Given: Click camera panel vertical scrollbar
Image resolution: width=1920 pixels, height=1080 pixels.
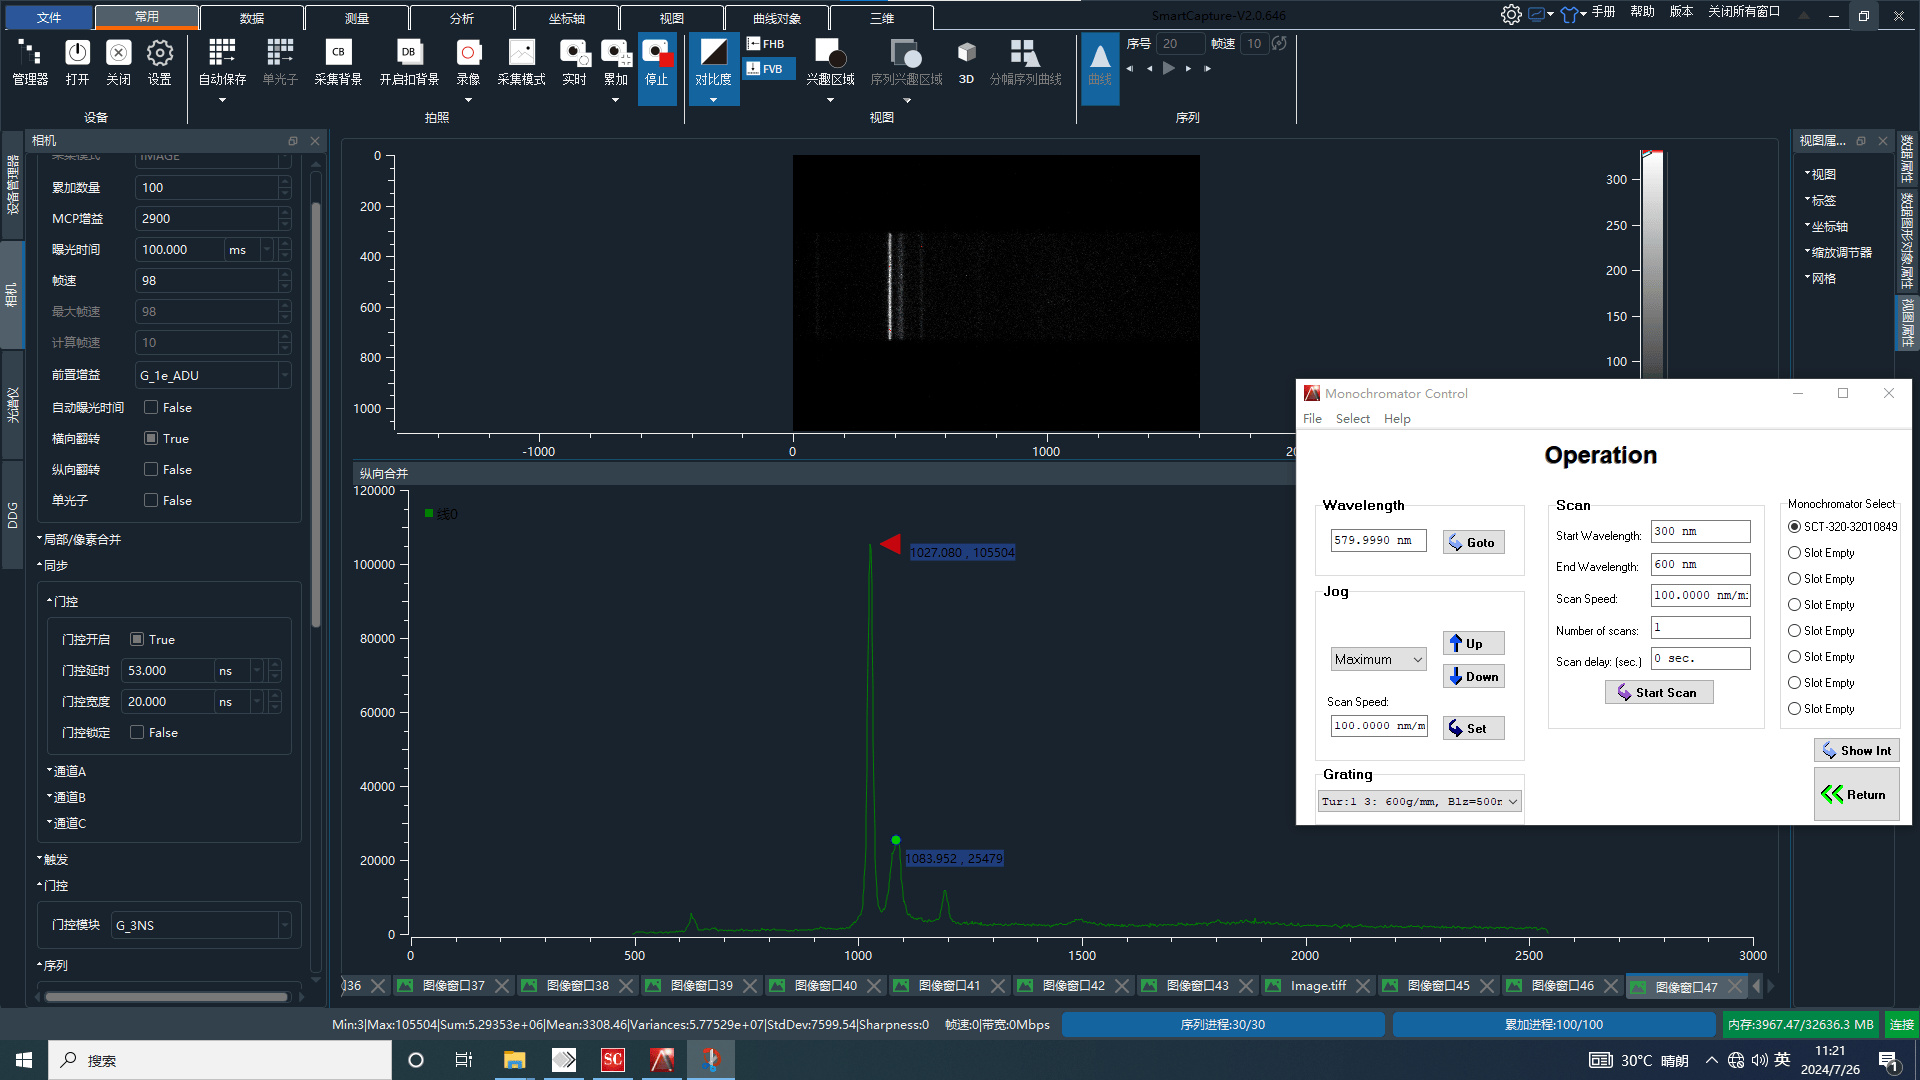Looking at the screenshot, I should [316, 415].
